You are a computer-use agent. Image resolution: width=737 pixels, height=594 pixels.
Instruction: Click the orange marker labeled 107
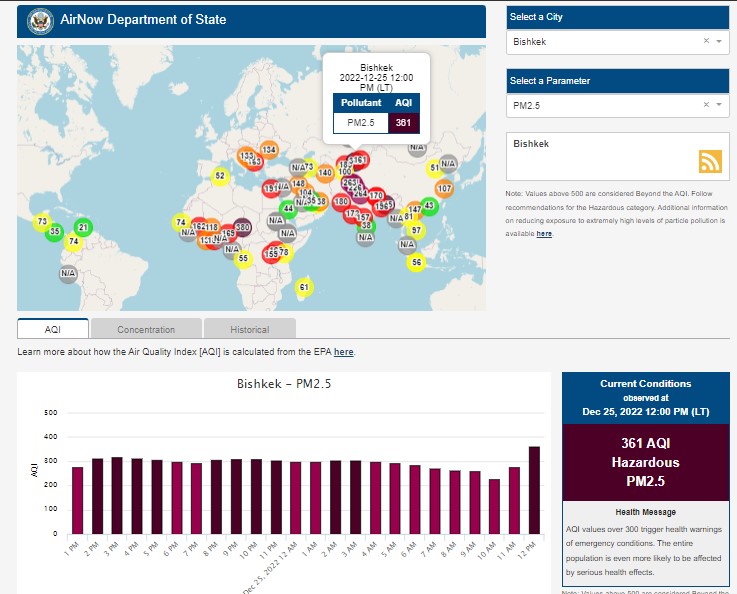(445, 188)
